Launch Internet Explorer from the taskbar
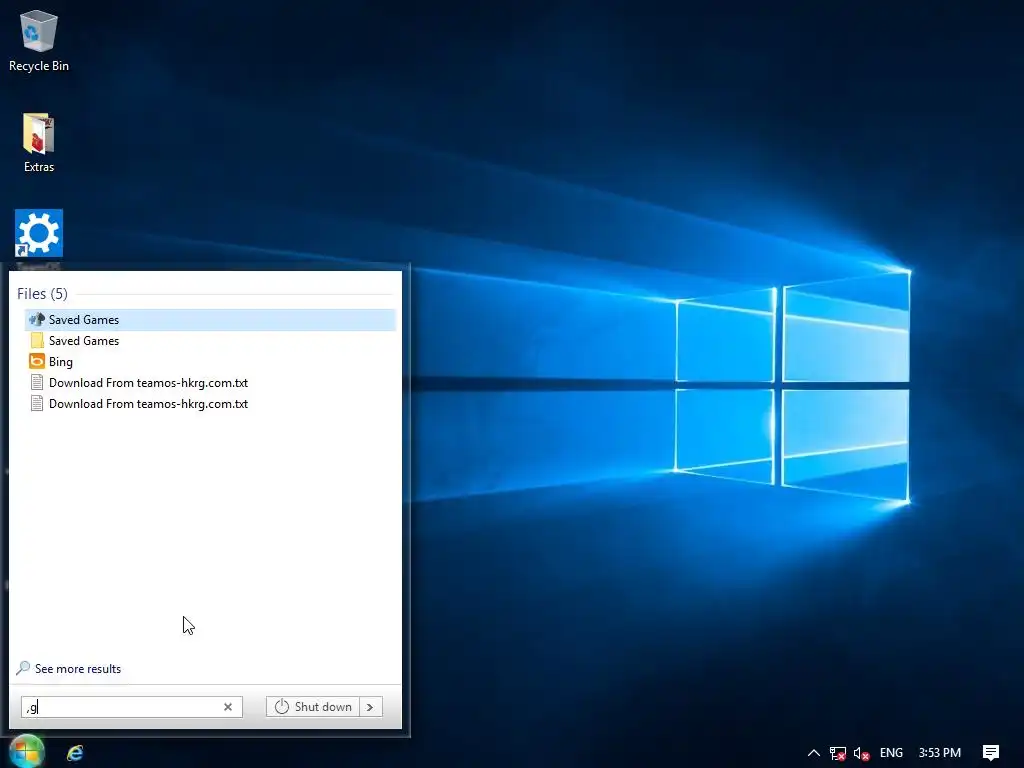Viewport: 1024px width, 768px height. [75, 753]
